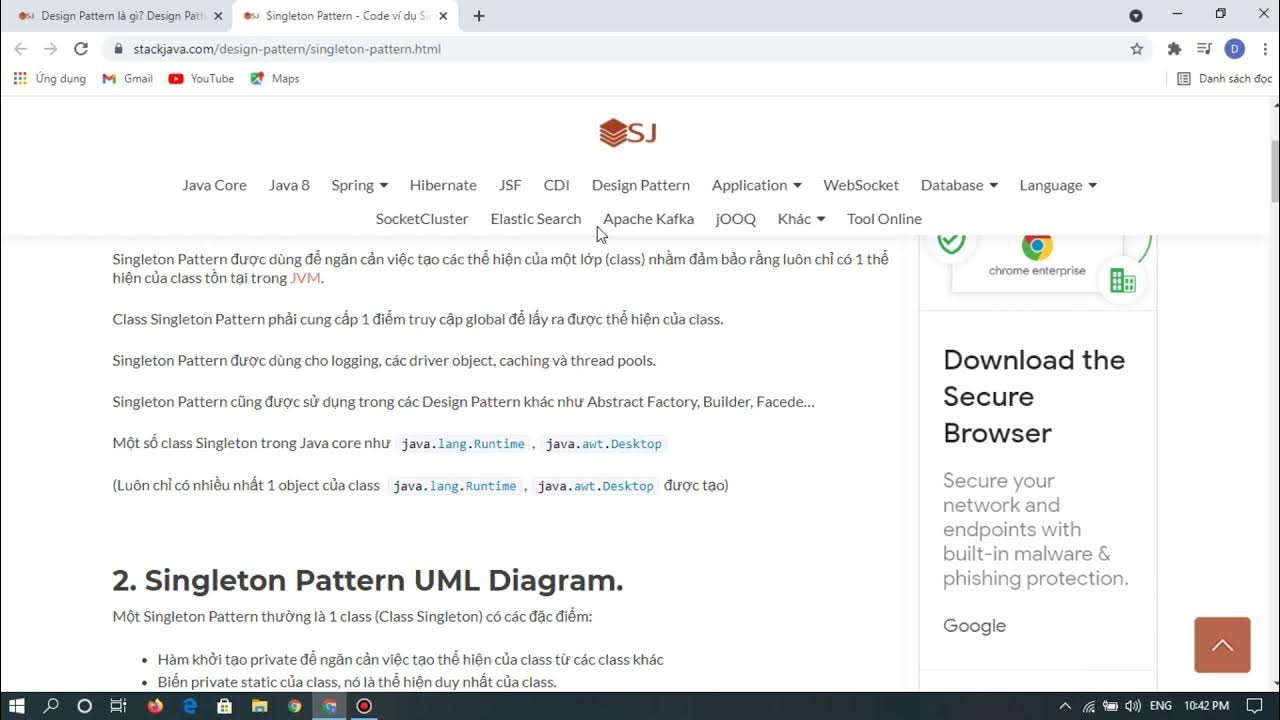
Task: Switch the ENG input language indicator
Action: coord(1160,706)
